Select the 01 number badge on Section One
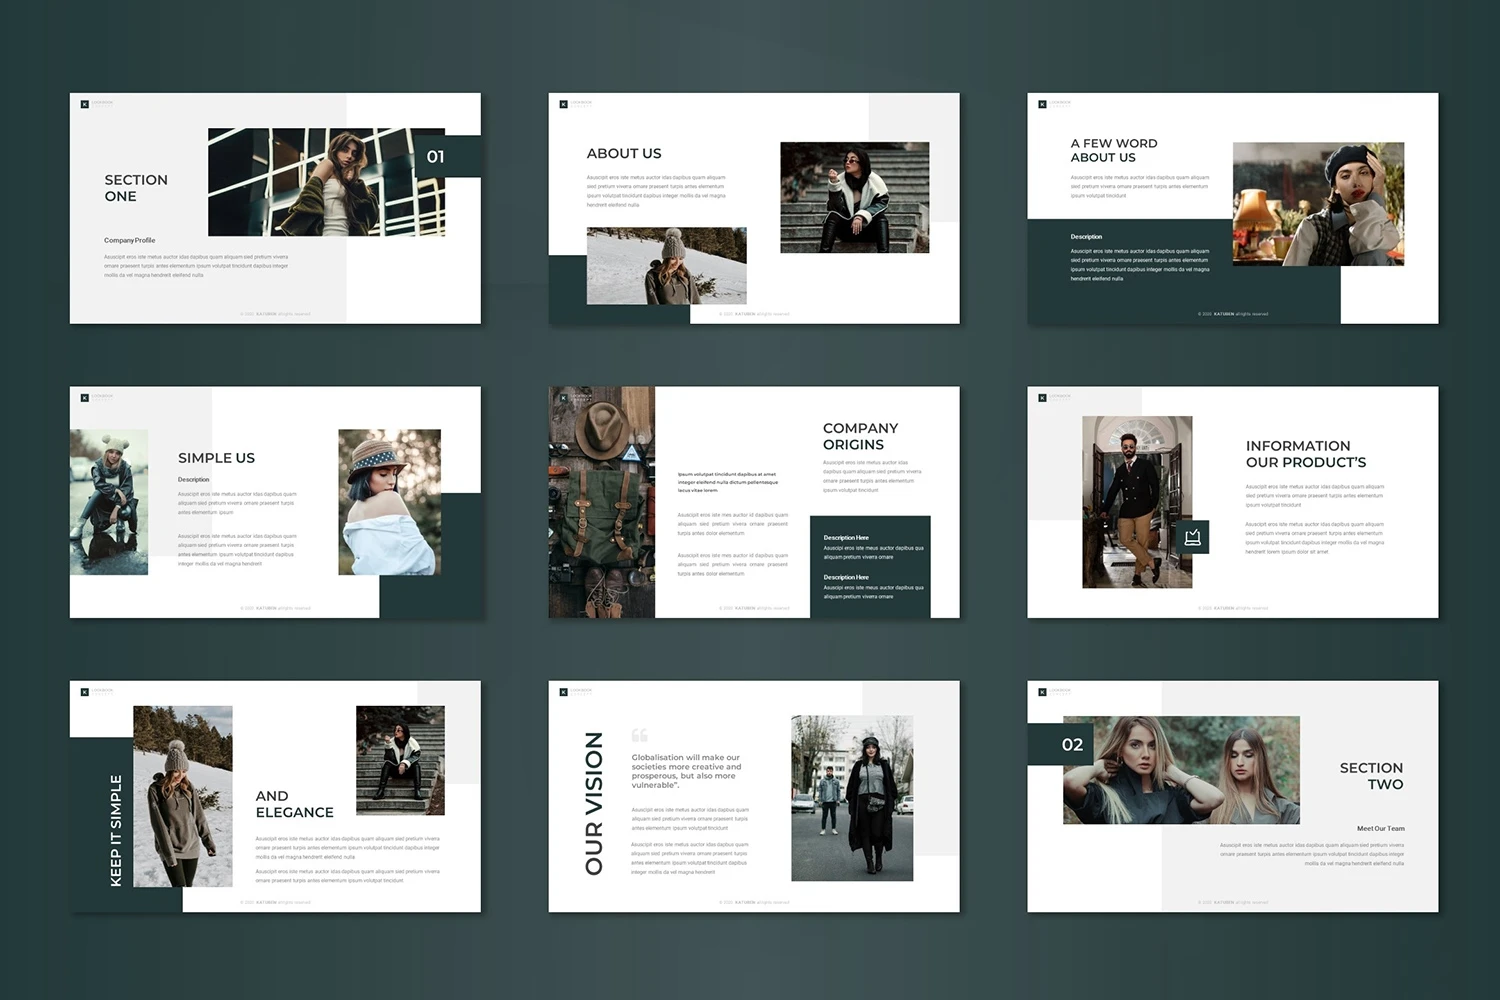Image resolution: width=1500 pixels, height=1000 pixels. [436, 157]
